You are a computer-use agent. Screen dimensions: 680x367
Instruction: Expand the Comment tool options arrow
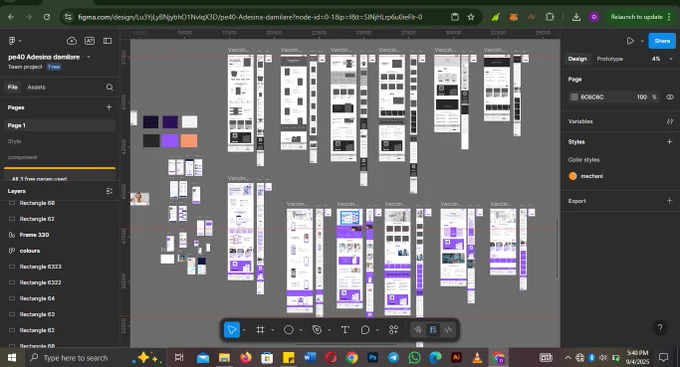click(377, 330)
